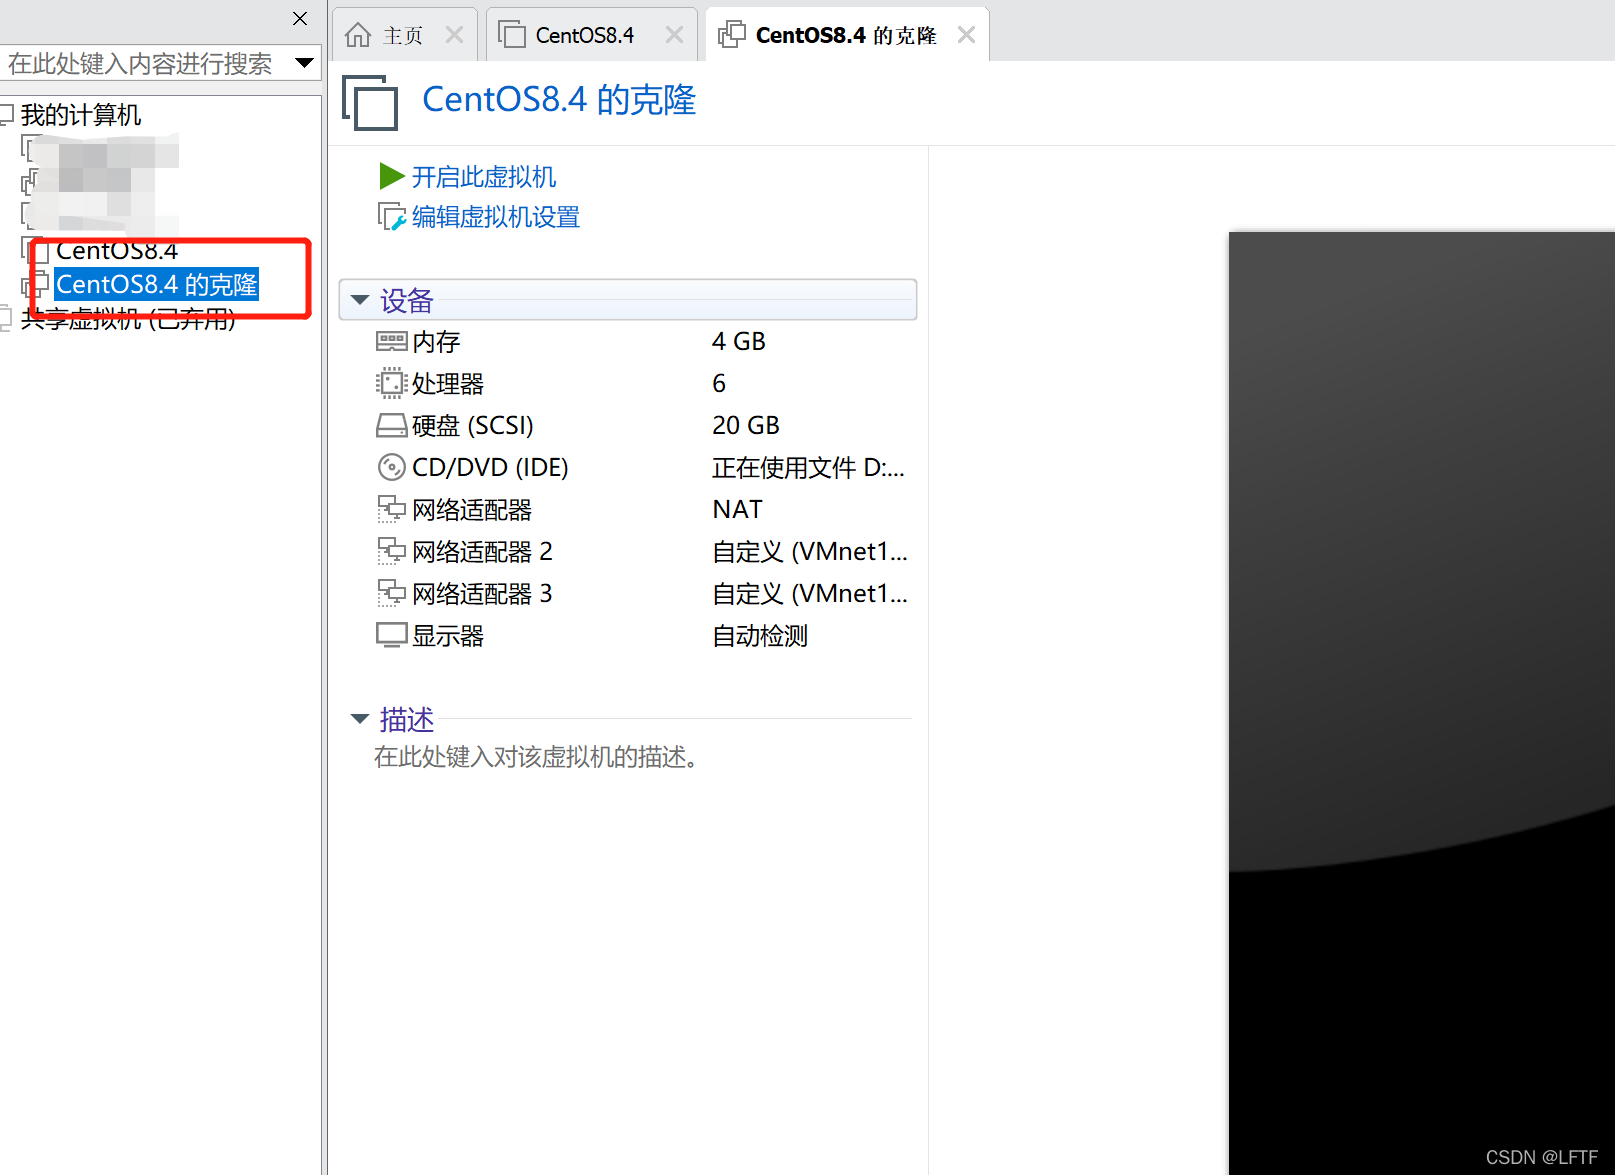The height and width of the screenshot is (1175, 1615).
Task: Close the 主页 tab
Action: (454, 35)
